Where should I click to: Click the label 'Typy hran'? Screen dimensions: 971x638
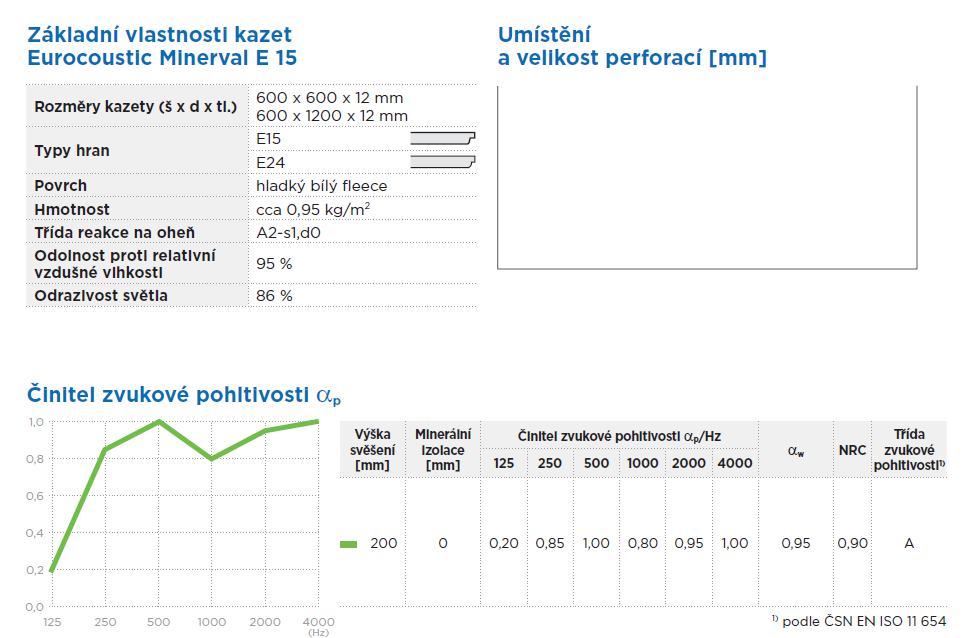pos(72,151)
